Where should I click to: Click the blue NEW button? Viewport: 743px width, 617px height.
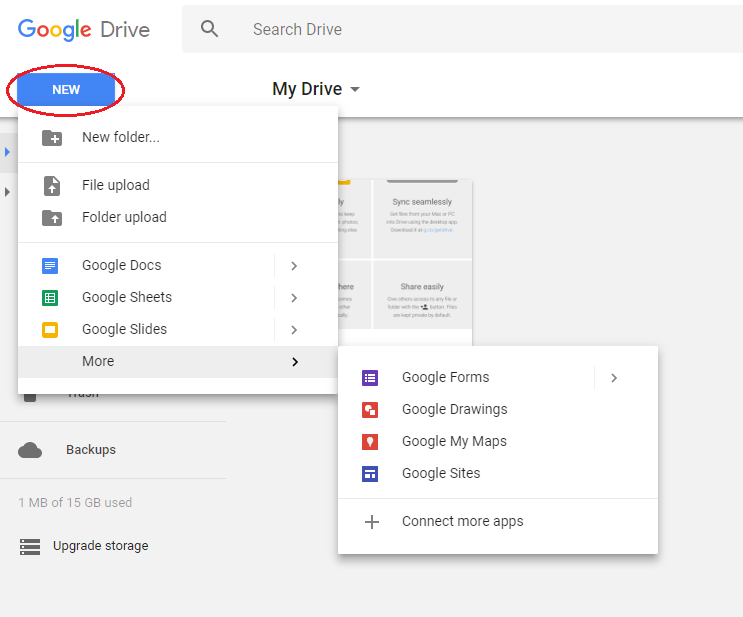pyautogui.click(x=66, y=90)
